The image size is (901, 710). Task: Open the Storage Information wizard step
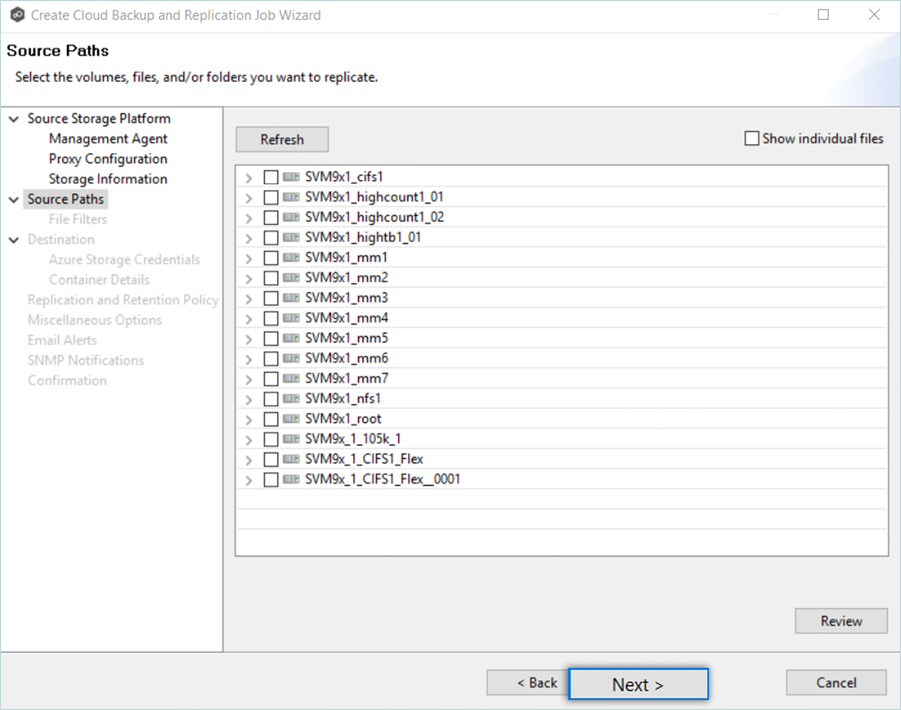[x=108, y=179]
